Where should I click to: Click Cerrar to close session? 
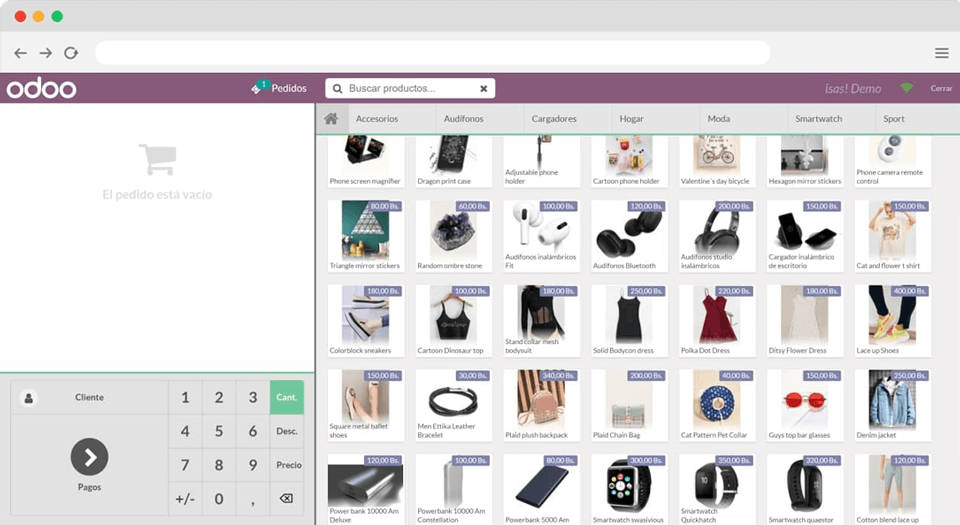(941, 89)
